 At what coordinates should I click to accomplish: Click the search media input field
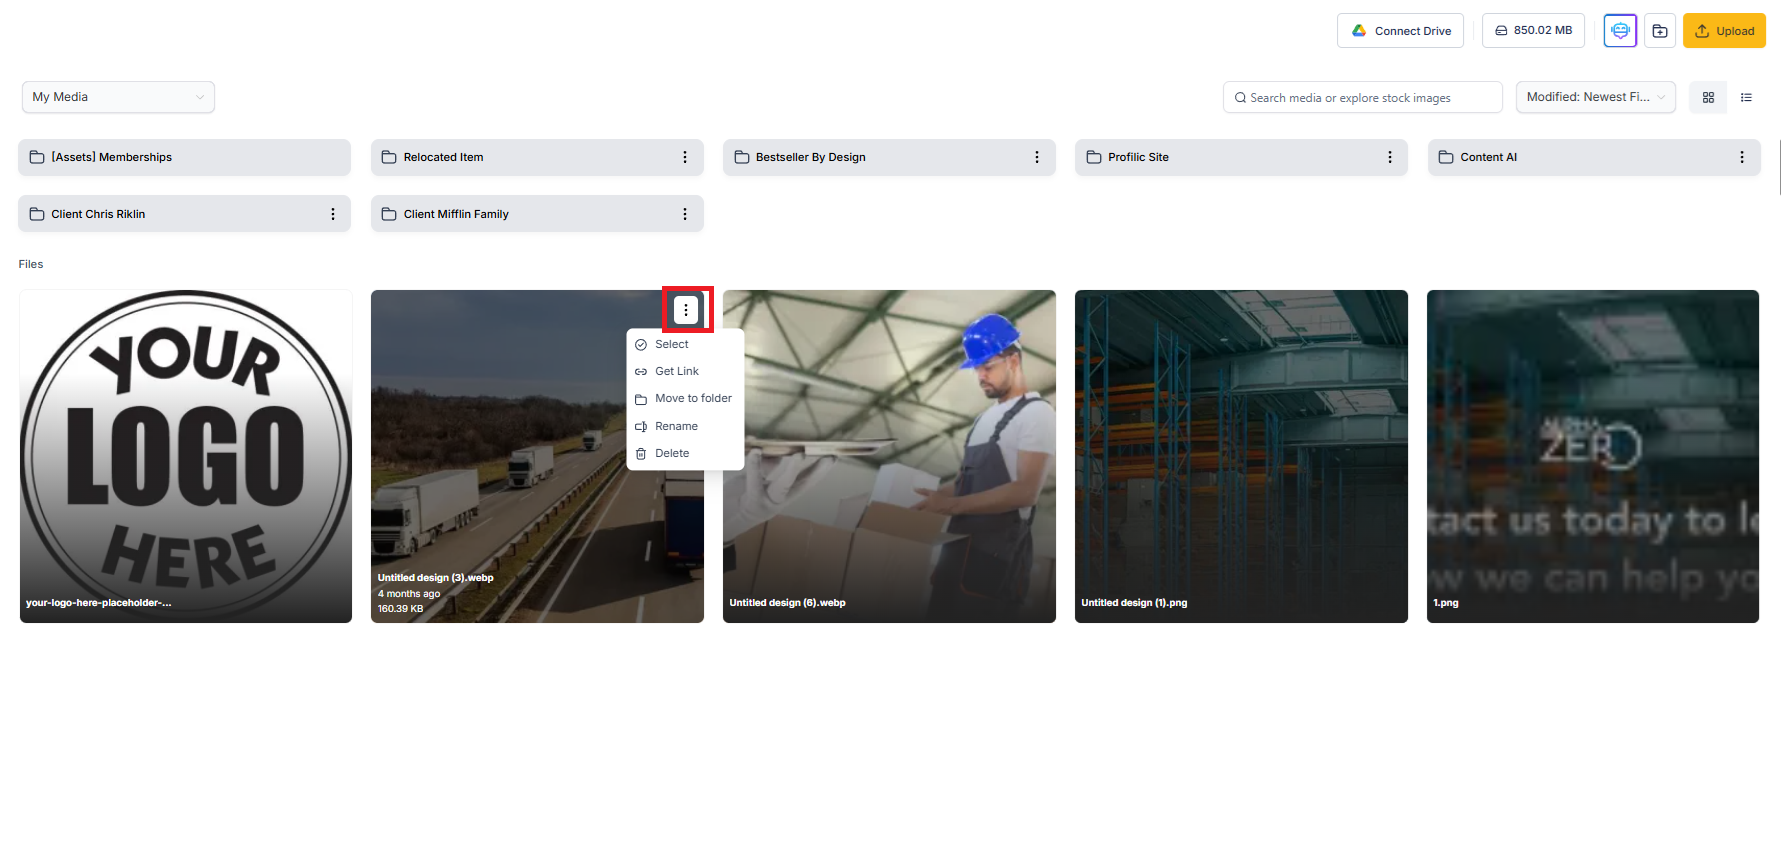pos(1362,97)
